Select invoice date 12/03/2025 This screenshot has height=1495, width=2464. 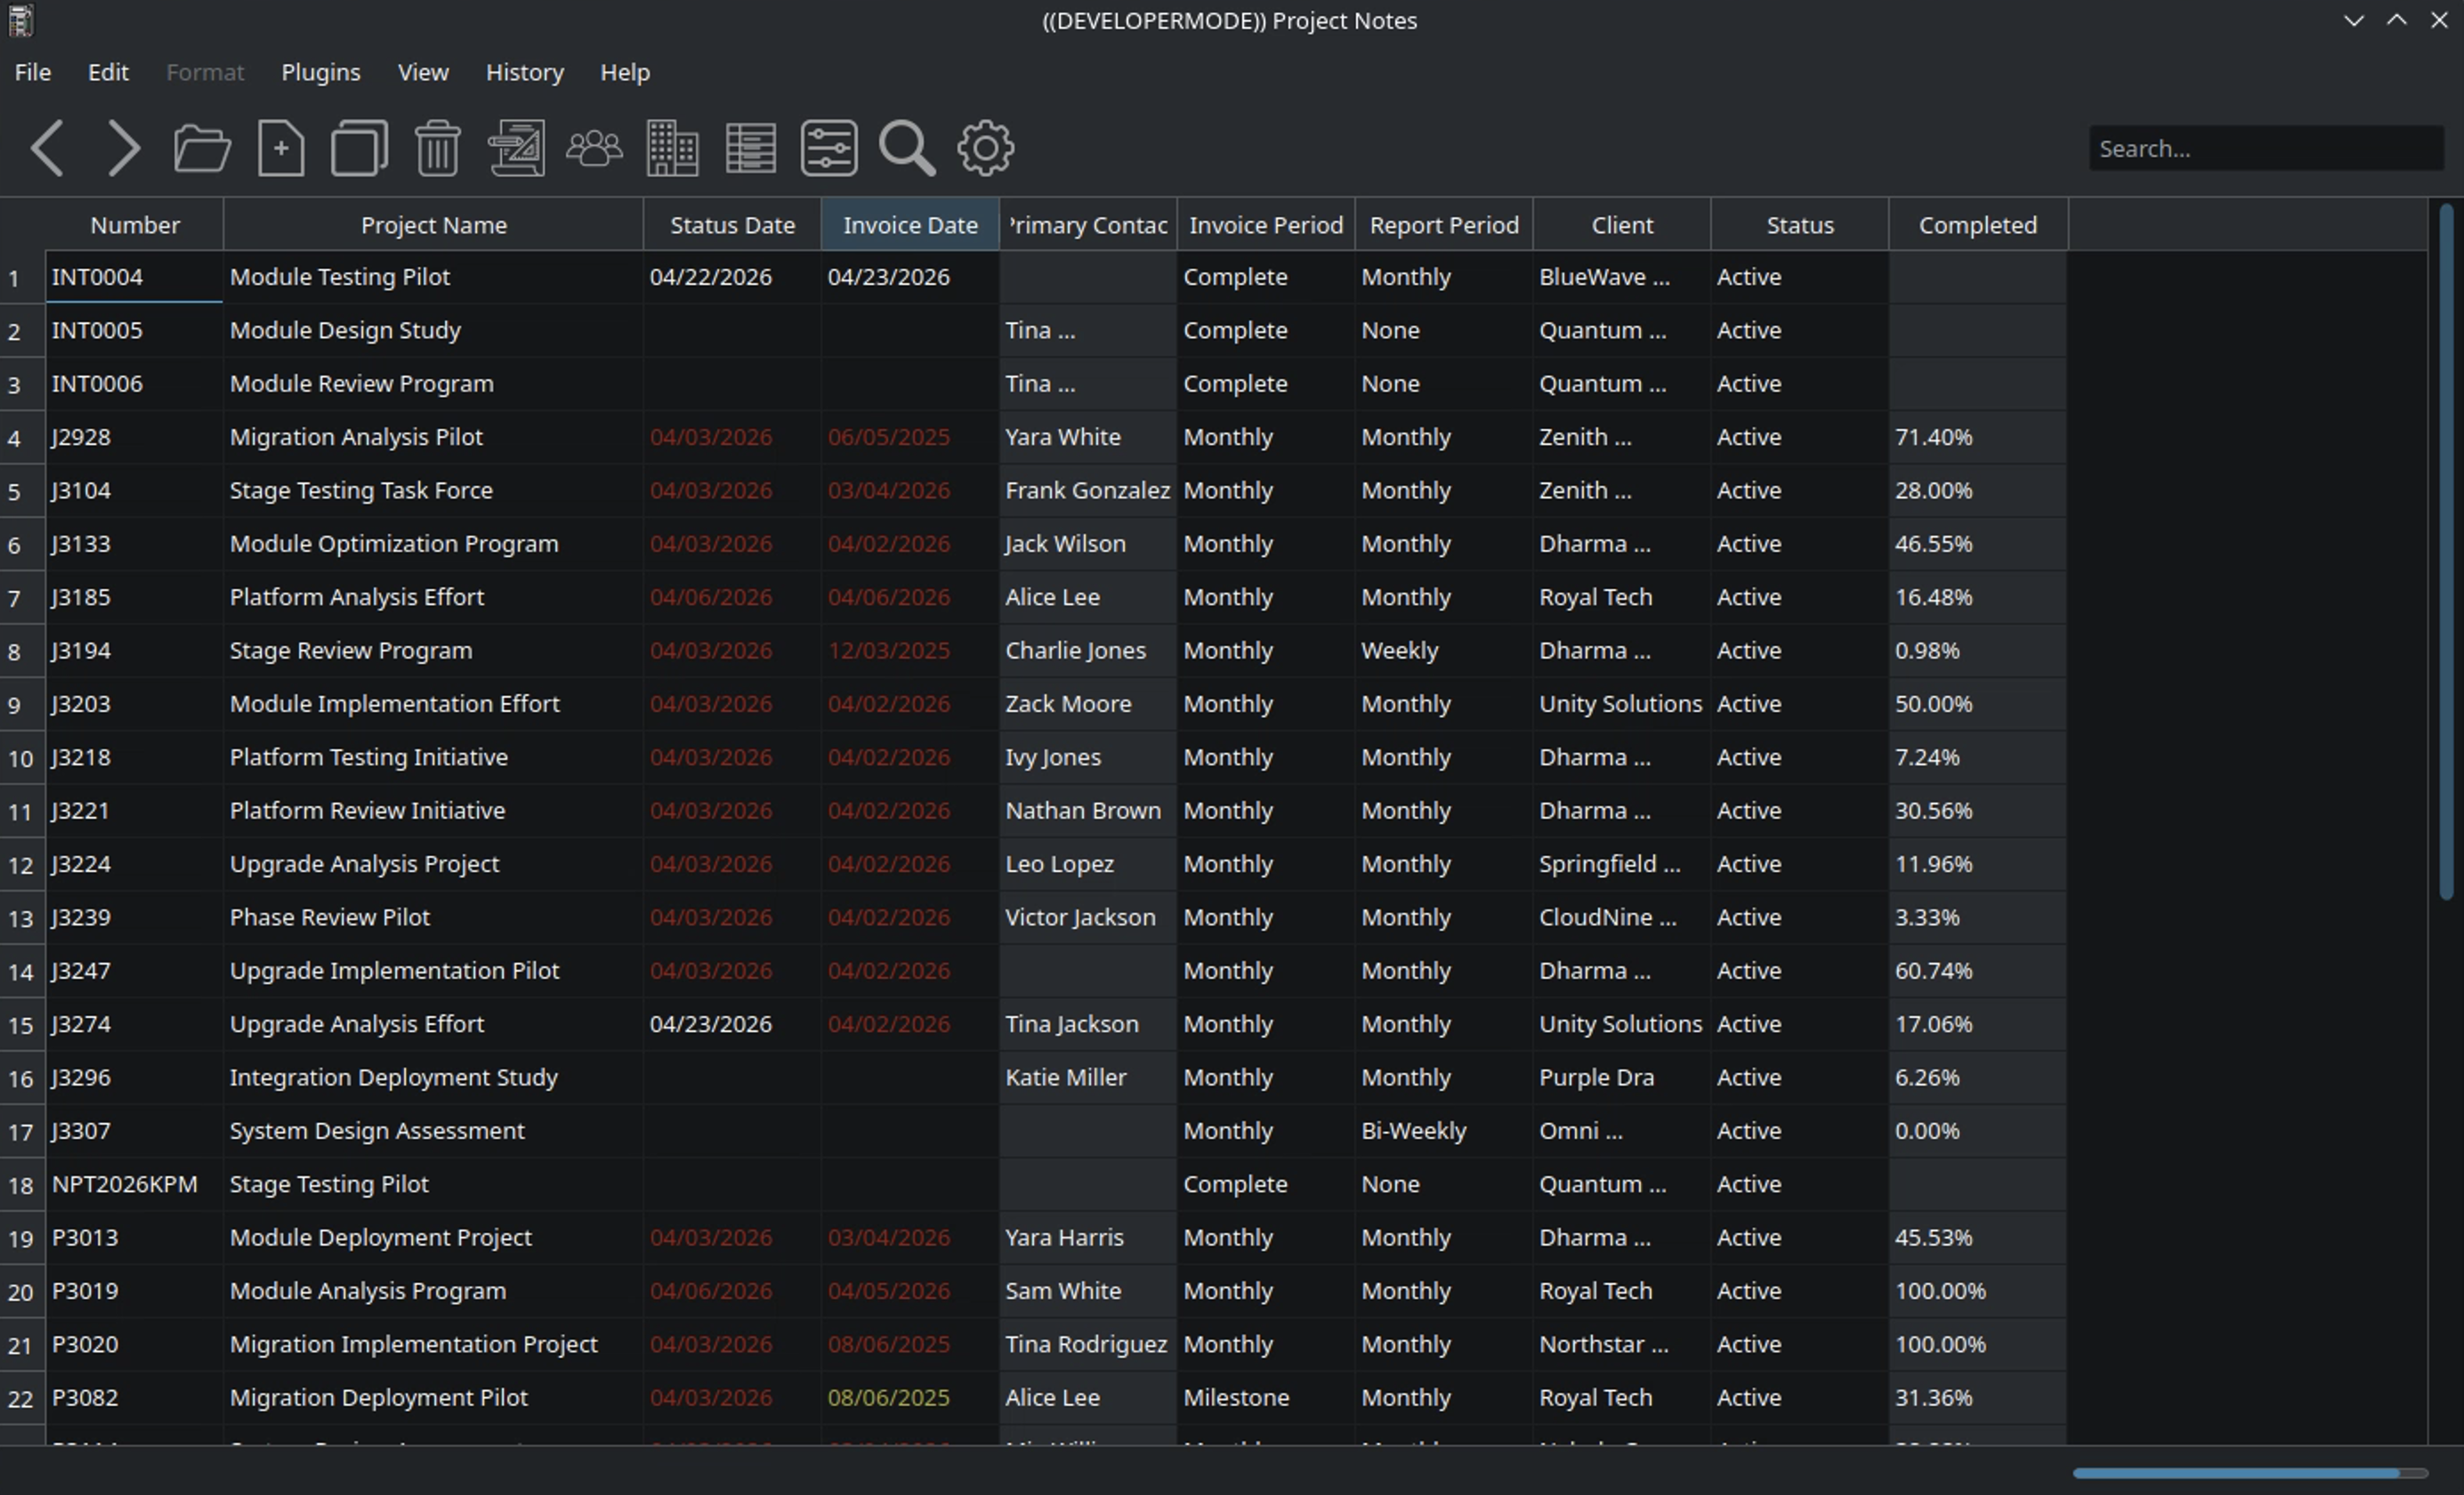pyautogui.click(x=910, y=650)
